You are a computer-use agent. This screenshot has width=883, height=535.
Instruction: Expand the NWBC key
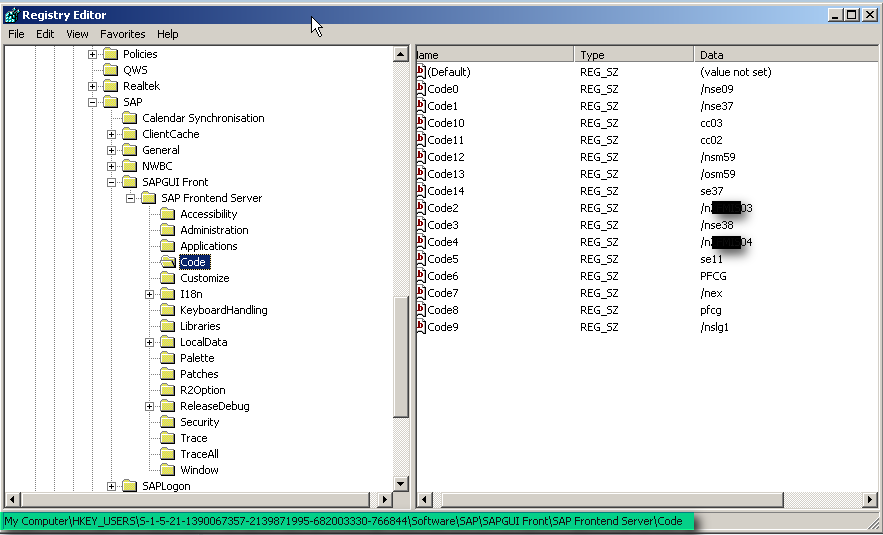[112, 167]
